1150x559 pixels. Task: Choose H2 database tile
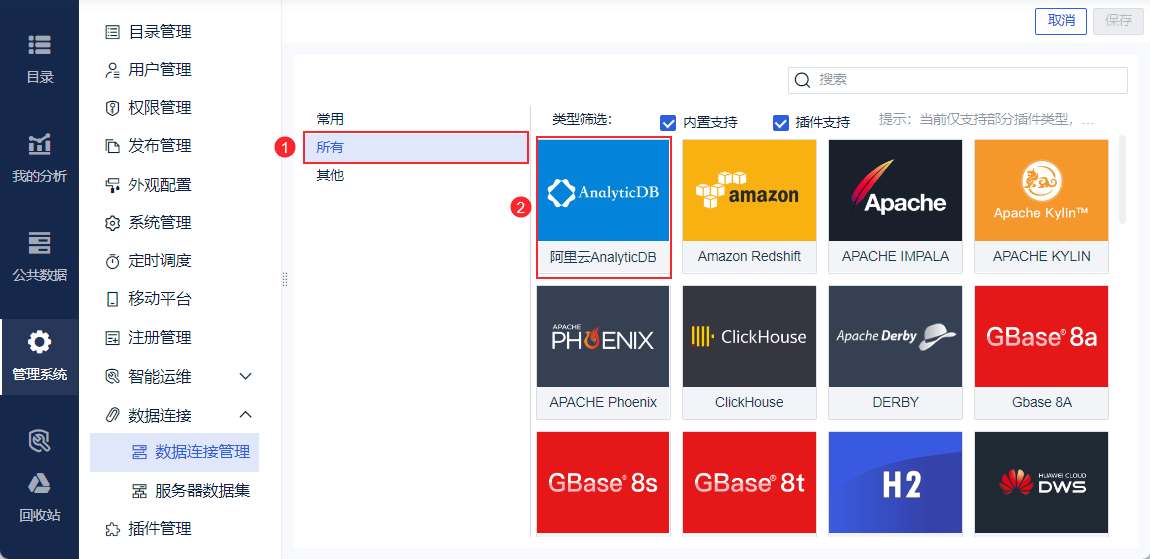895,484
